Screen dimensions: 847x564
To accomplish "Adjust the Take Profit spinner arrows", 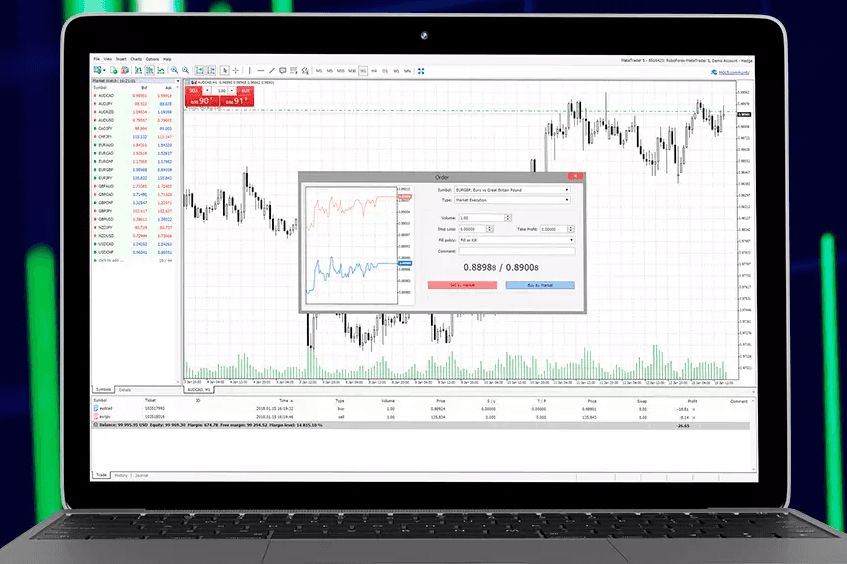I will click(571, 229).
